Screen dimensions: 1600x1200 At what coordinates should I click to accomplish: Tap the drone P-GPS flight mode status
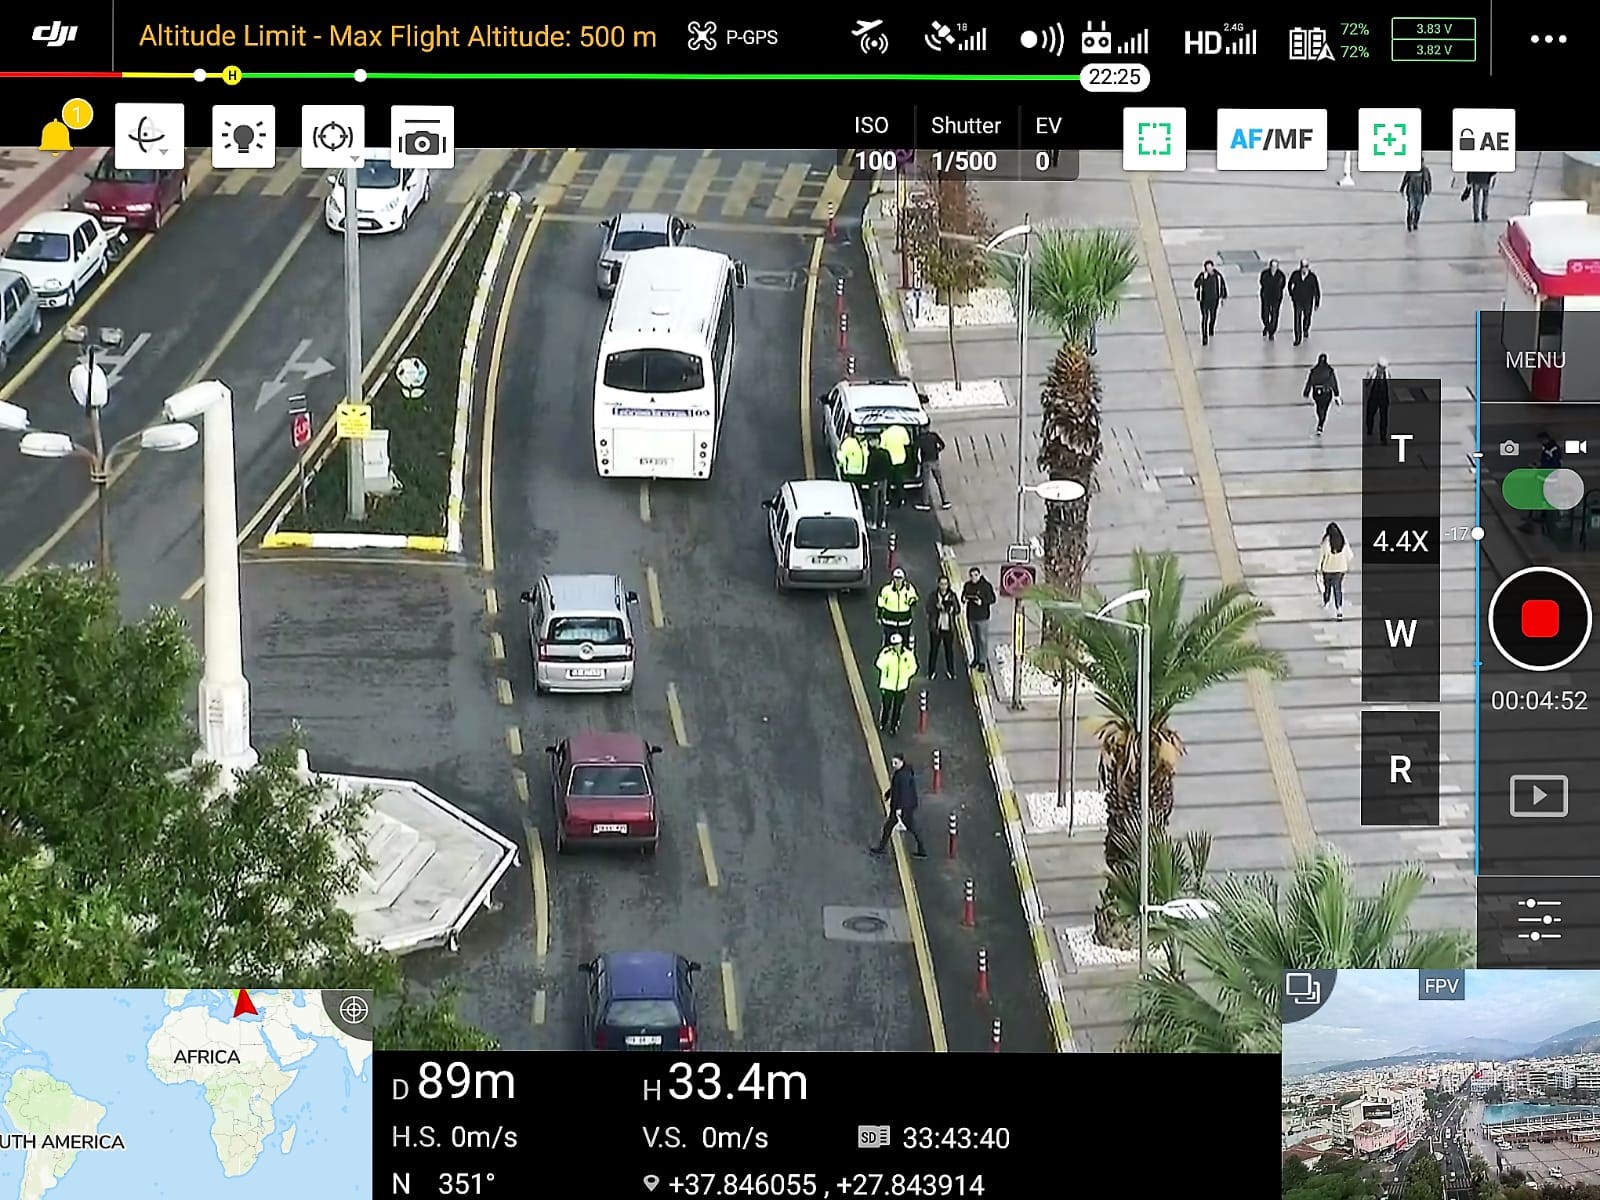click(x=732, y=37)
